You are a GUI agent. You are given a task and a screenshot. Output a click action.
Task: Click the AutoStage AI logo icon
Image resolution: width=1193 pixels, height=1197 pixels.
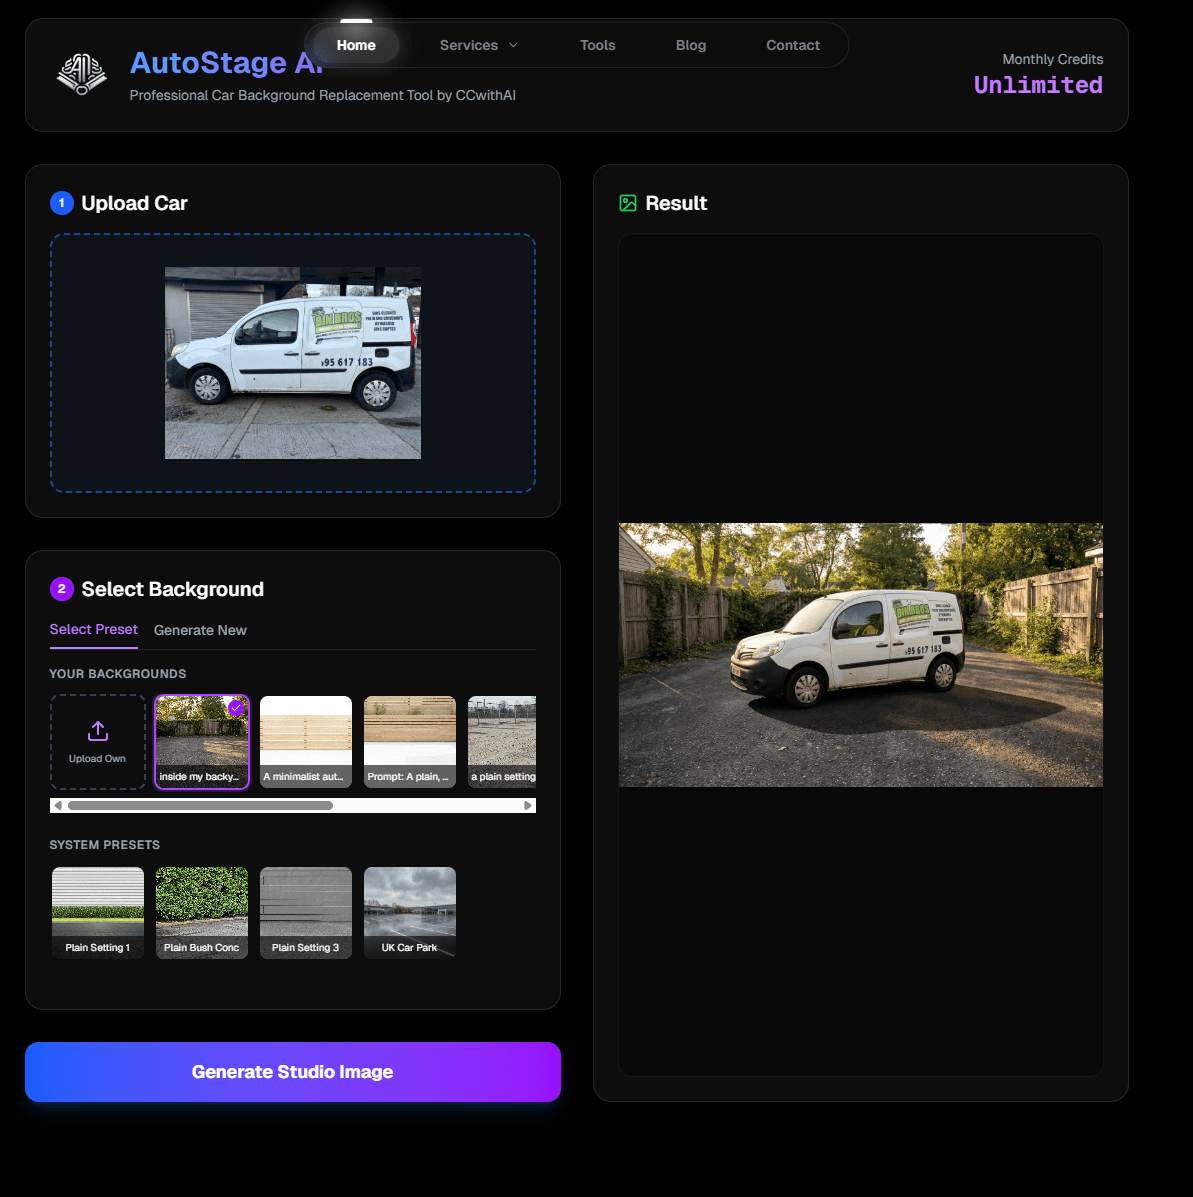click(x=80, y=74)
